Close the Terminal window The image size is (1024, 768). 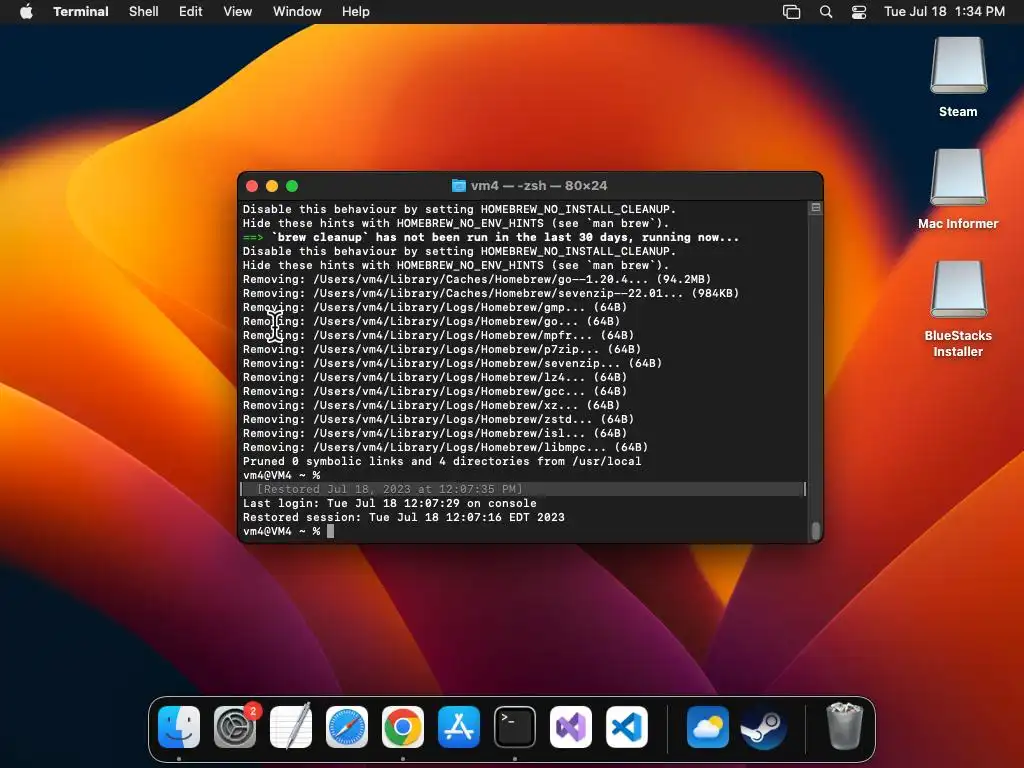252,186
